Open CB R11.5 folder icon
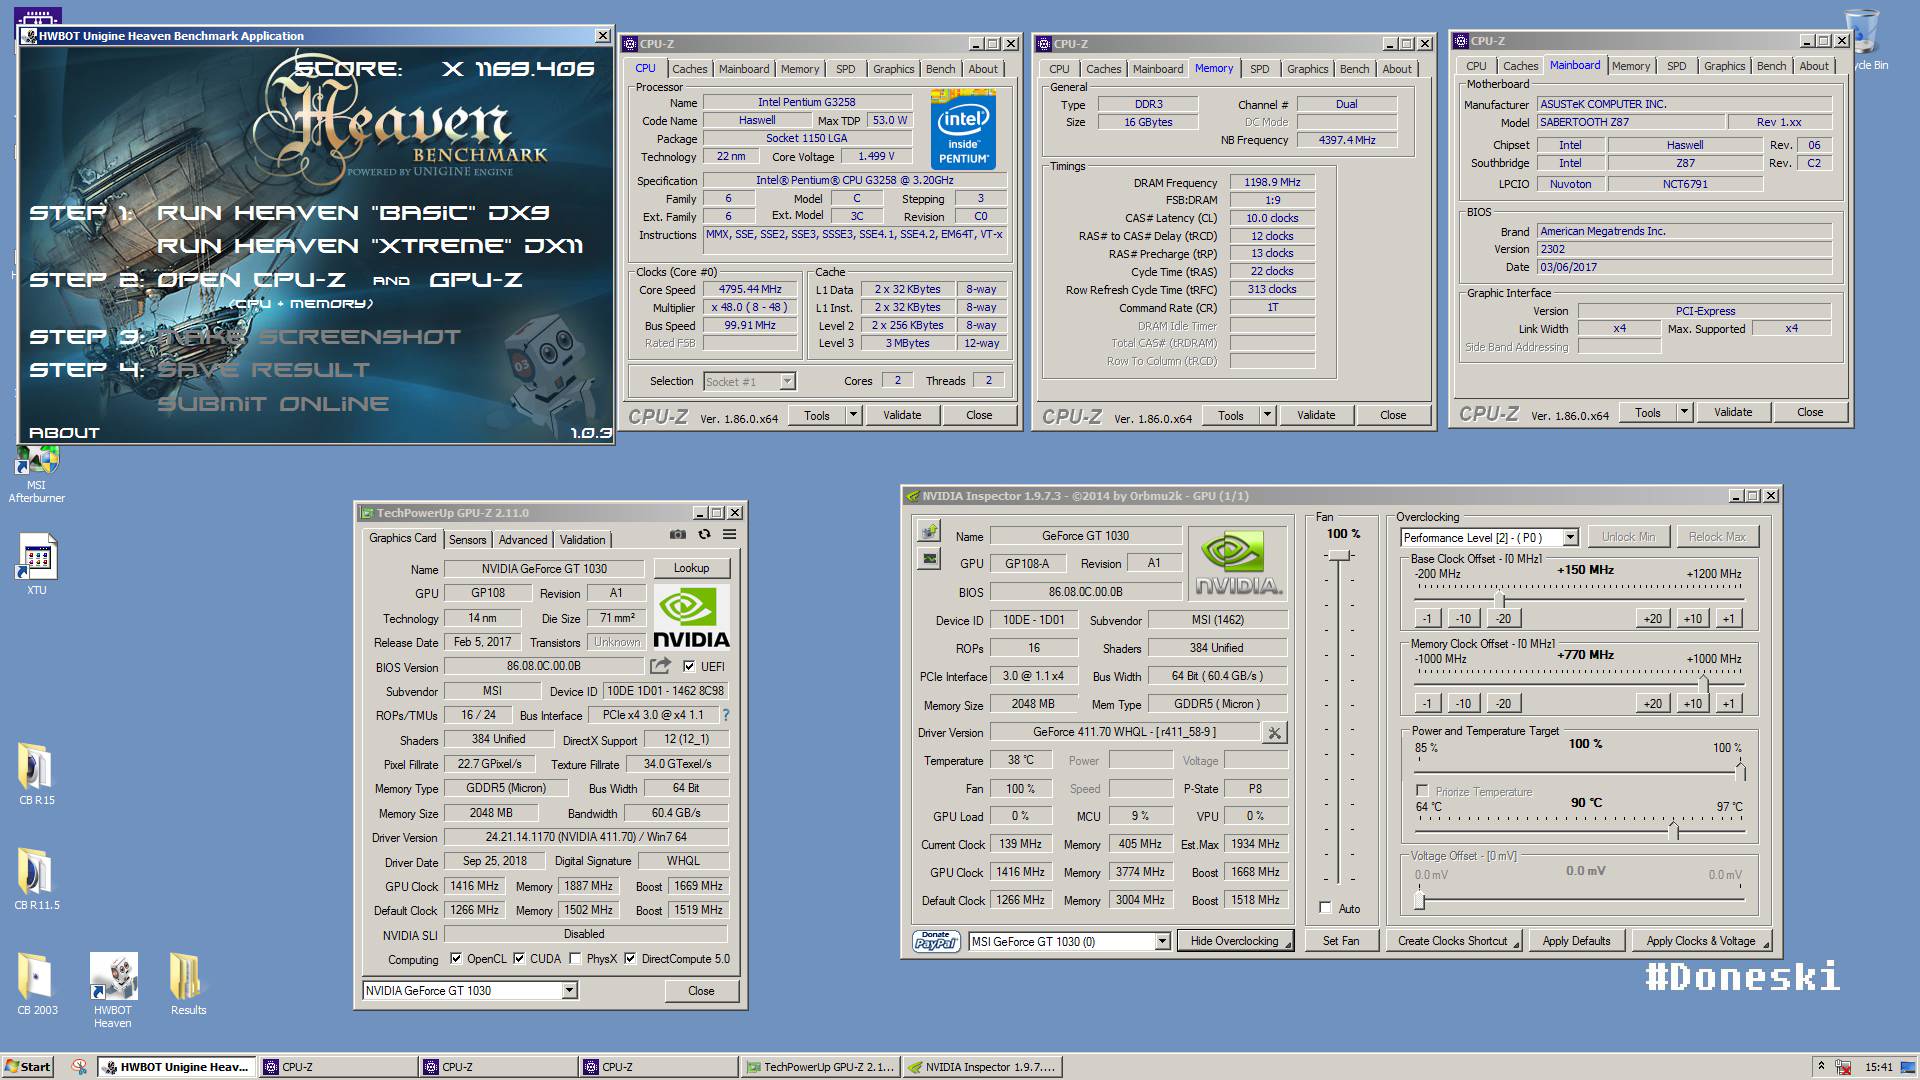Screen dimensions: 1920x1080 37,879
